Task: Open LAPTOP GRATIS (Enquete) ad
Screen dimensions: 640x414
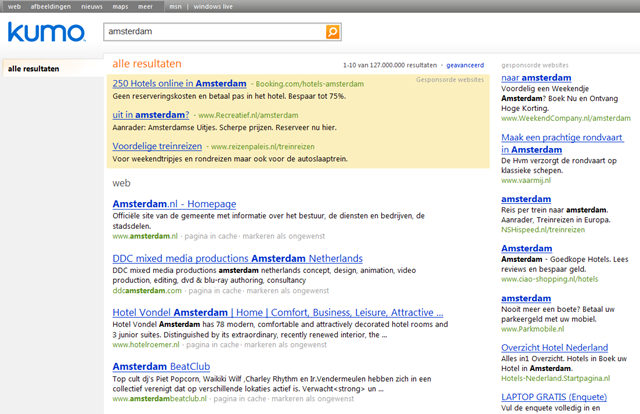Action: 553,397
